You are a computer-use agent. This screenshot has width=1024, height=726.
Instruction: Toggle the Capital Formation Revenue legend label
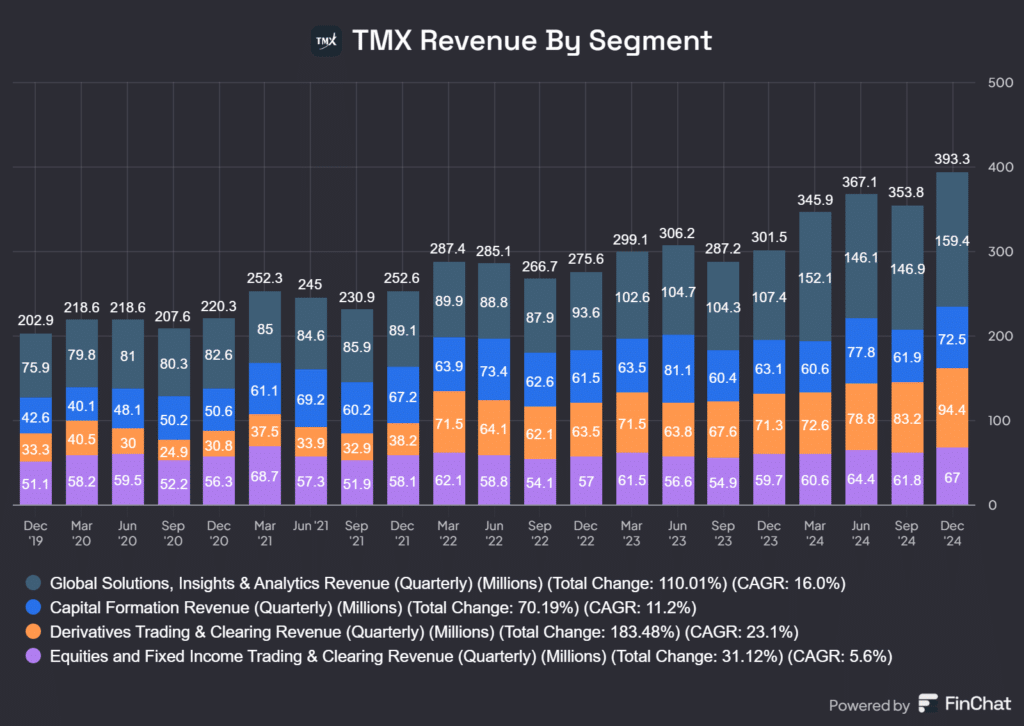coord(373,607)
